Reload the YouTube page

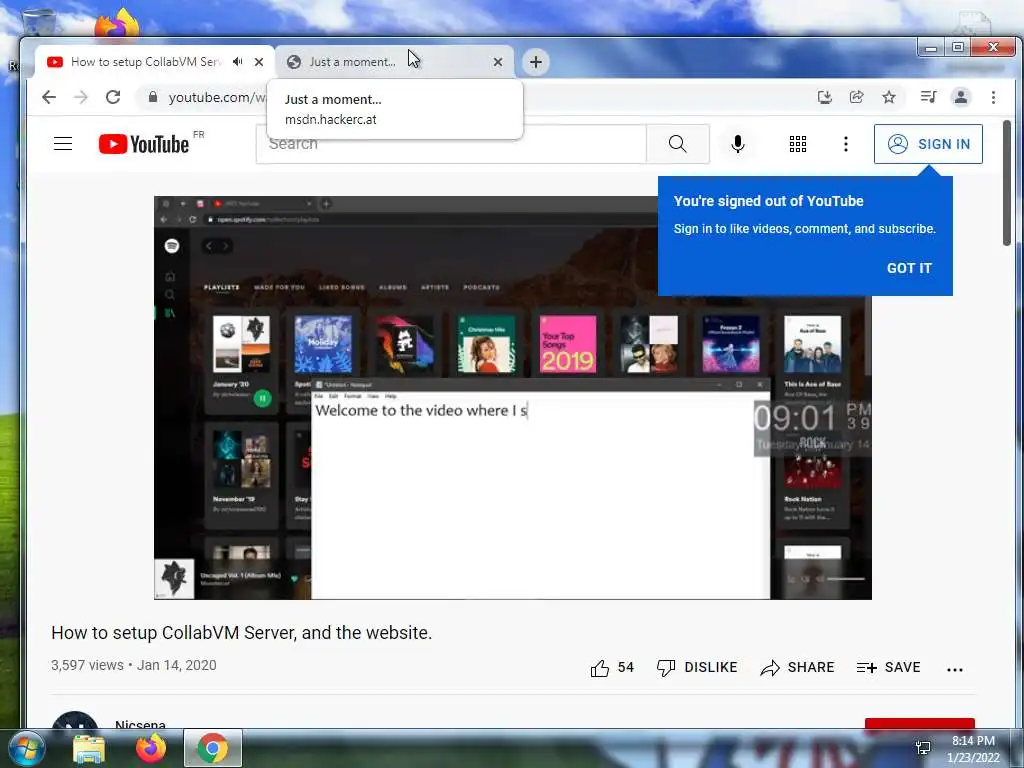113,97
